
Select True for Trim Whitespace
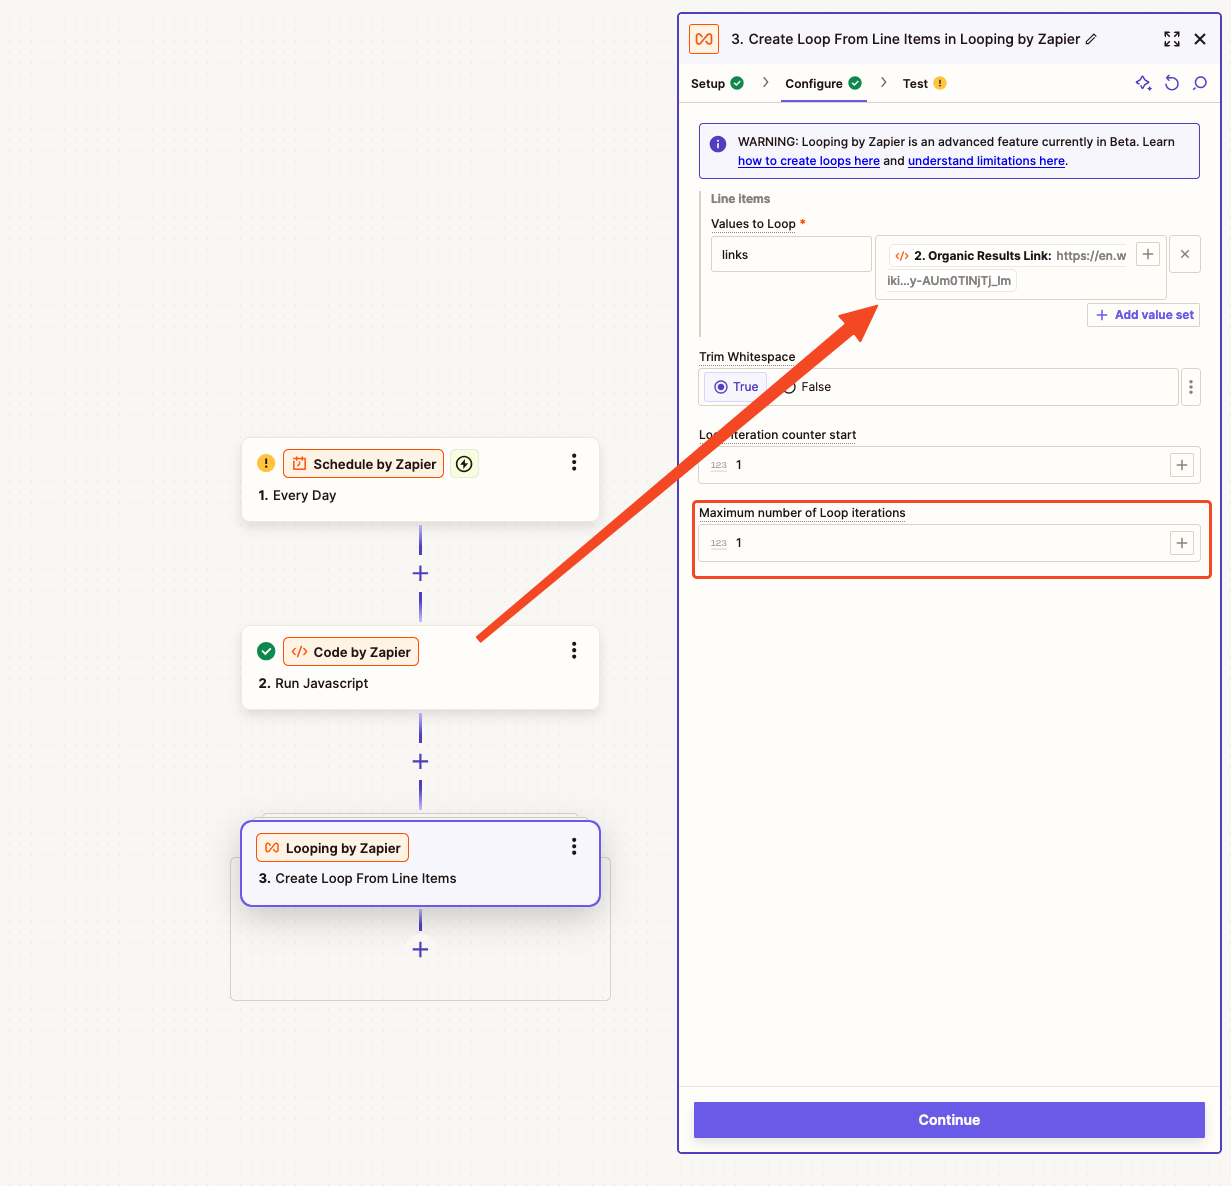(x=736, y=387)
